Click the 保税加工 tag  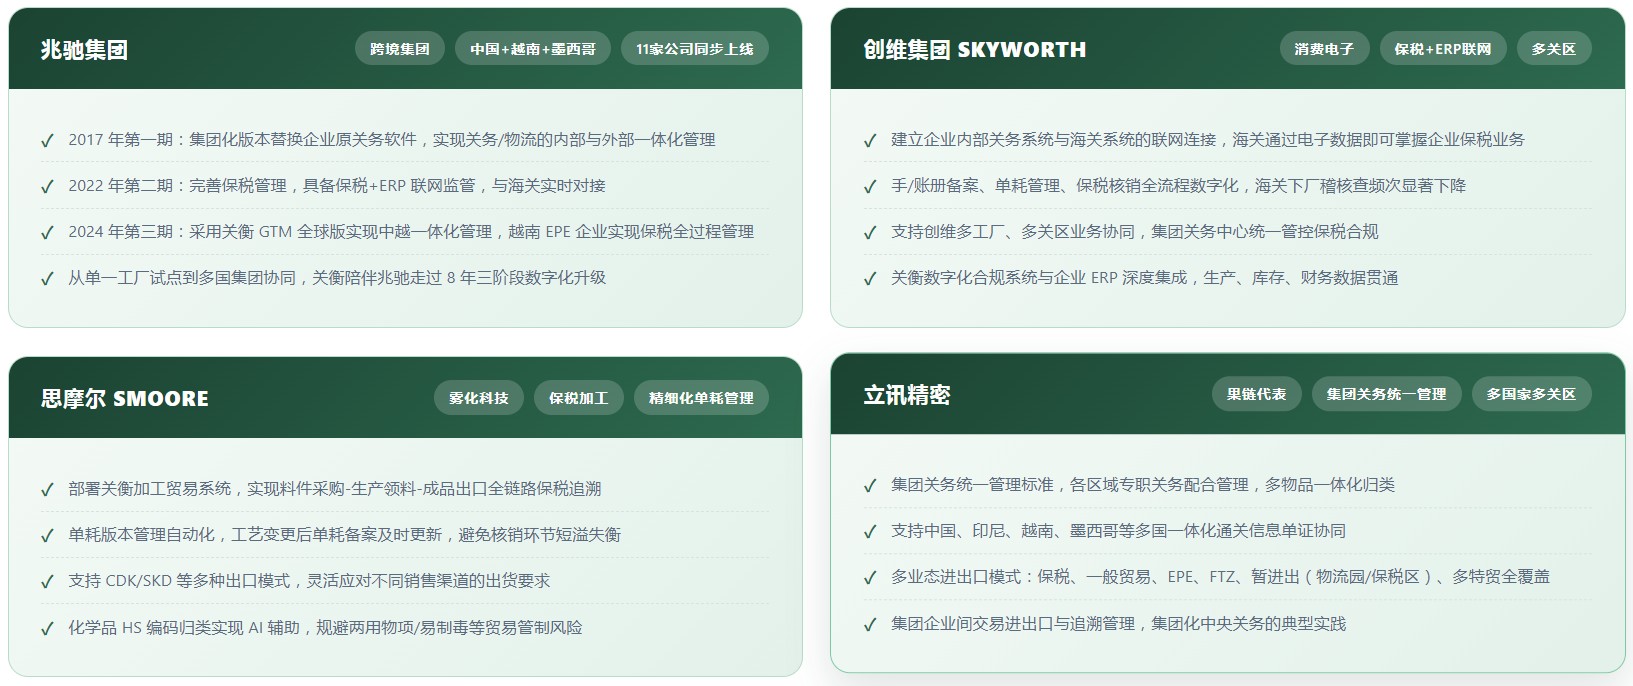click(x=579, y=398)
